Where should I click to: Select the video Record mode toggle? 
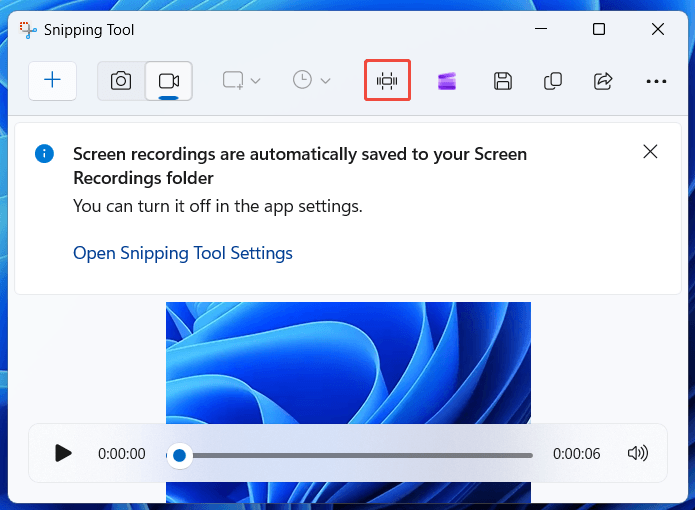click(x=168, y=81)
